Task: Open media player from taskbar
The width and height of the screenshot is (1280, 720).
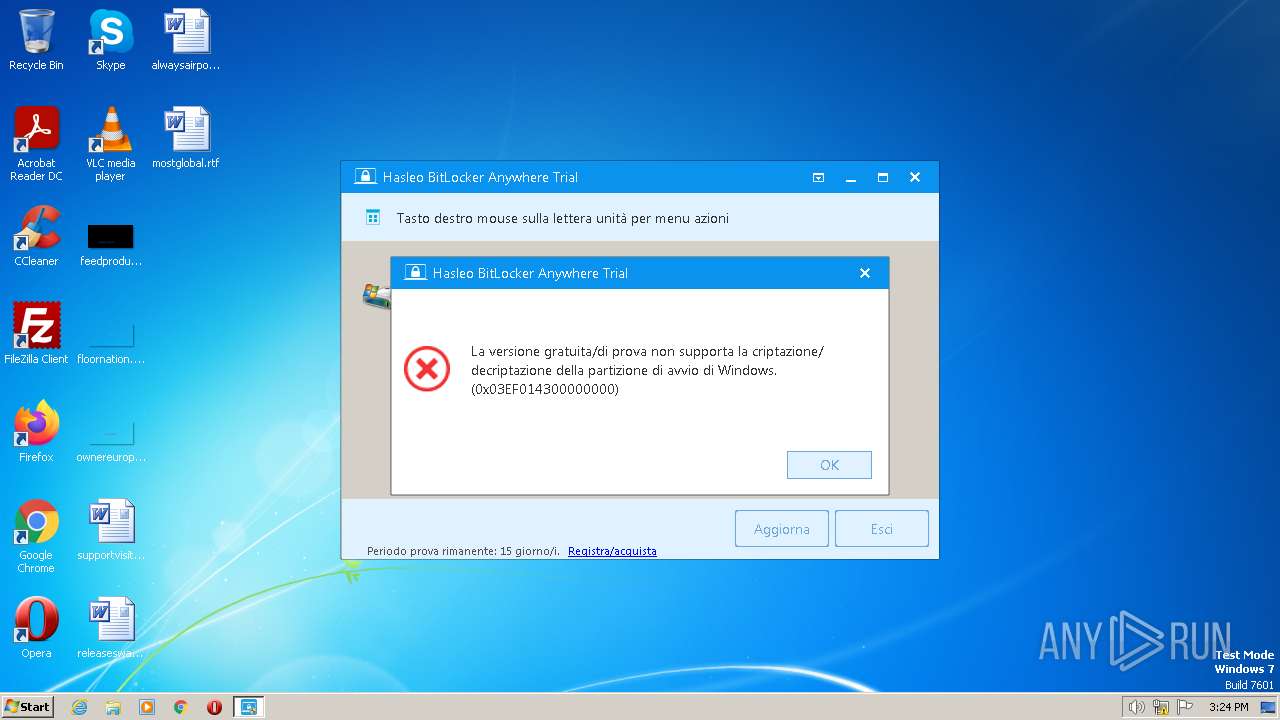Action: 147,707
